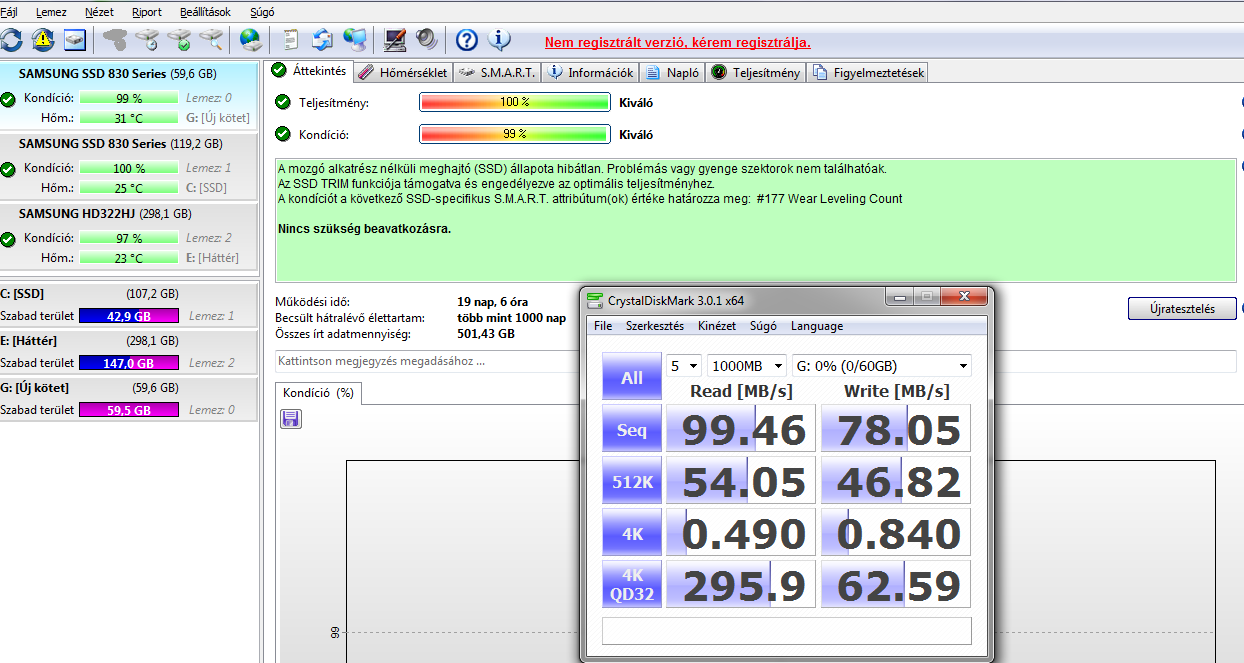Open File menu in CrystalDiskMark
The width and height of the screenshot is (1244, 663).
click(x=603, y=326)
